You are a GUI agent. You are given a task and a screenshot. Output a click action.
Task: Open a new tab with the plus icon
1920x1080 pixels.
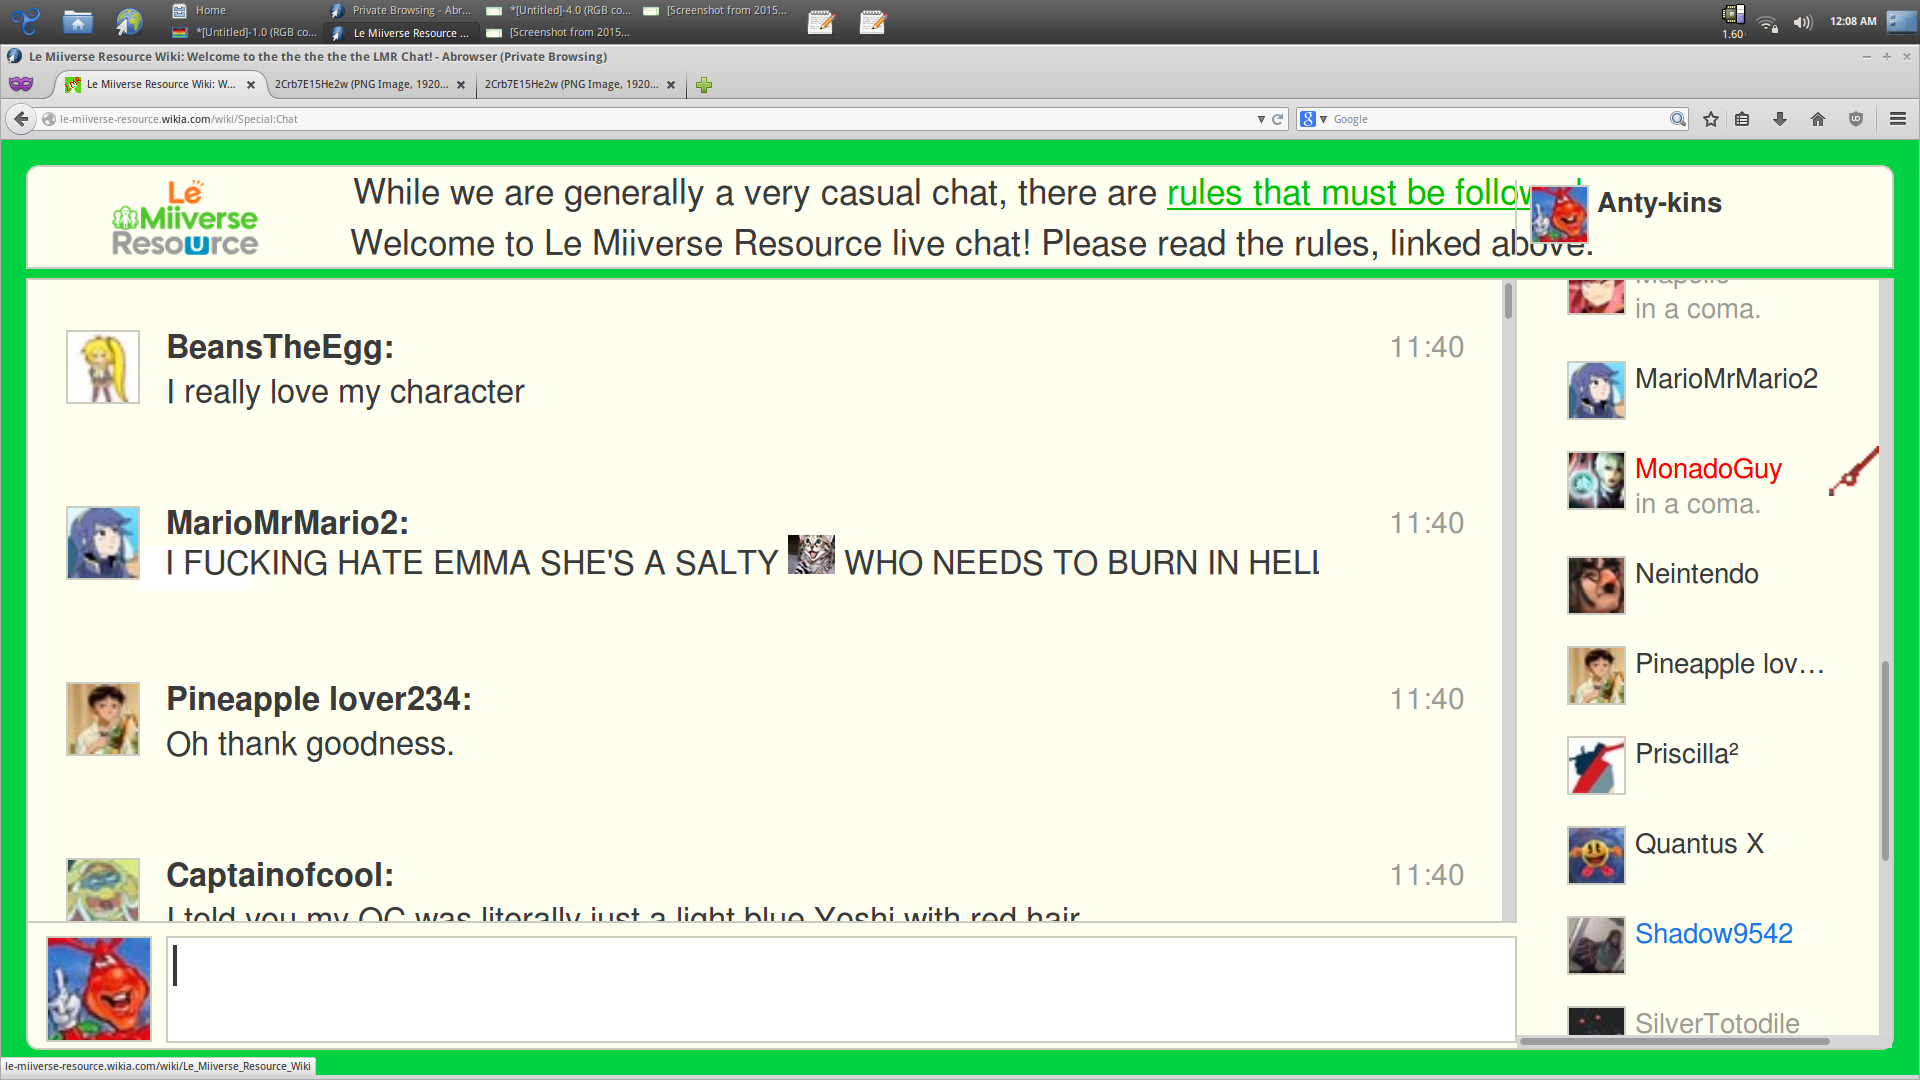[704, 85]
